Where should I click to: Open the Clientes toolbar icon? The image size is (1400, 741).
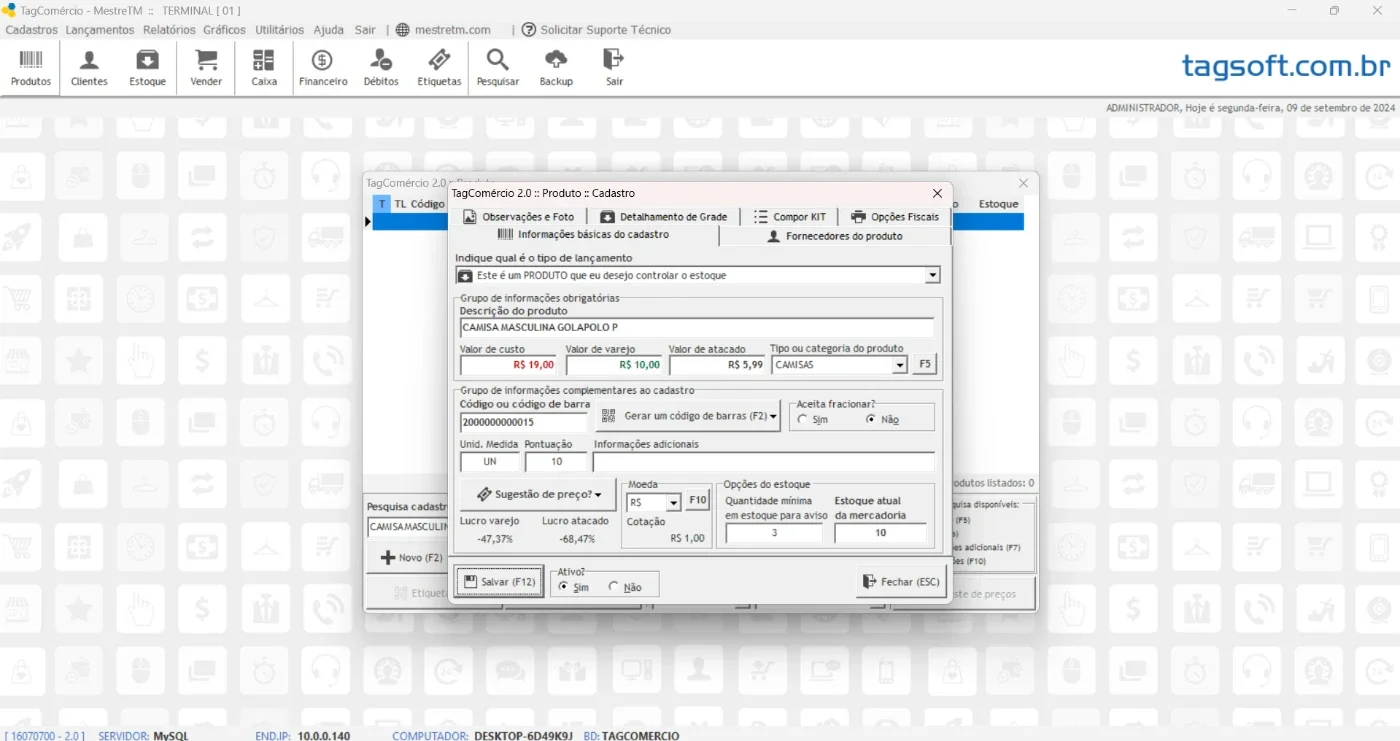[x=89, y=67]
